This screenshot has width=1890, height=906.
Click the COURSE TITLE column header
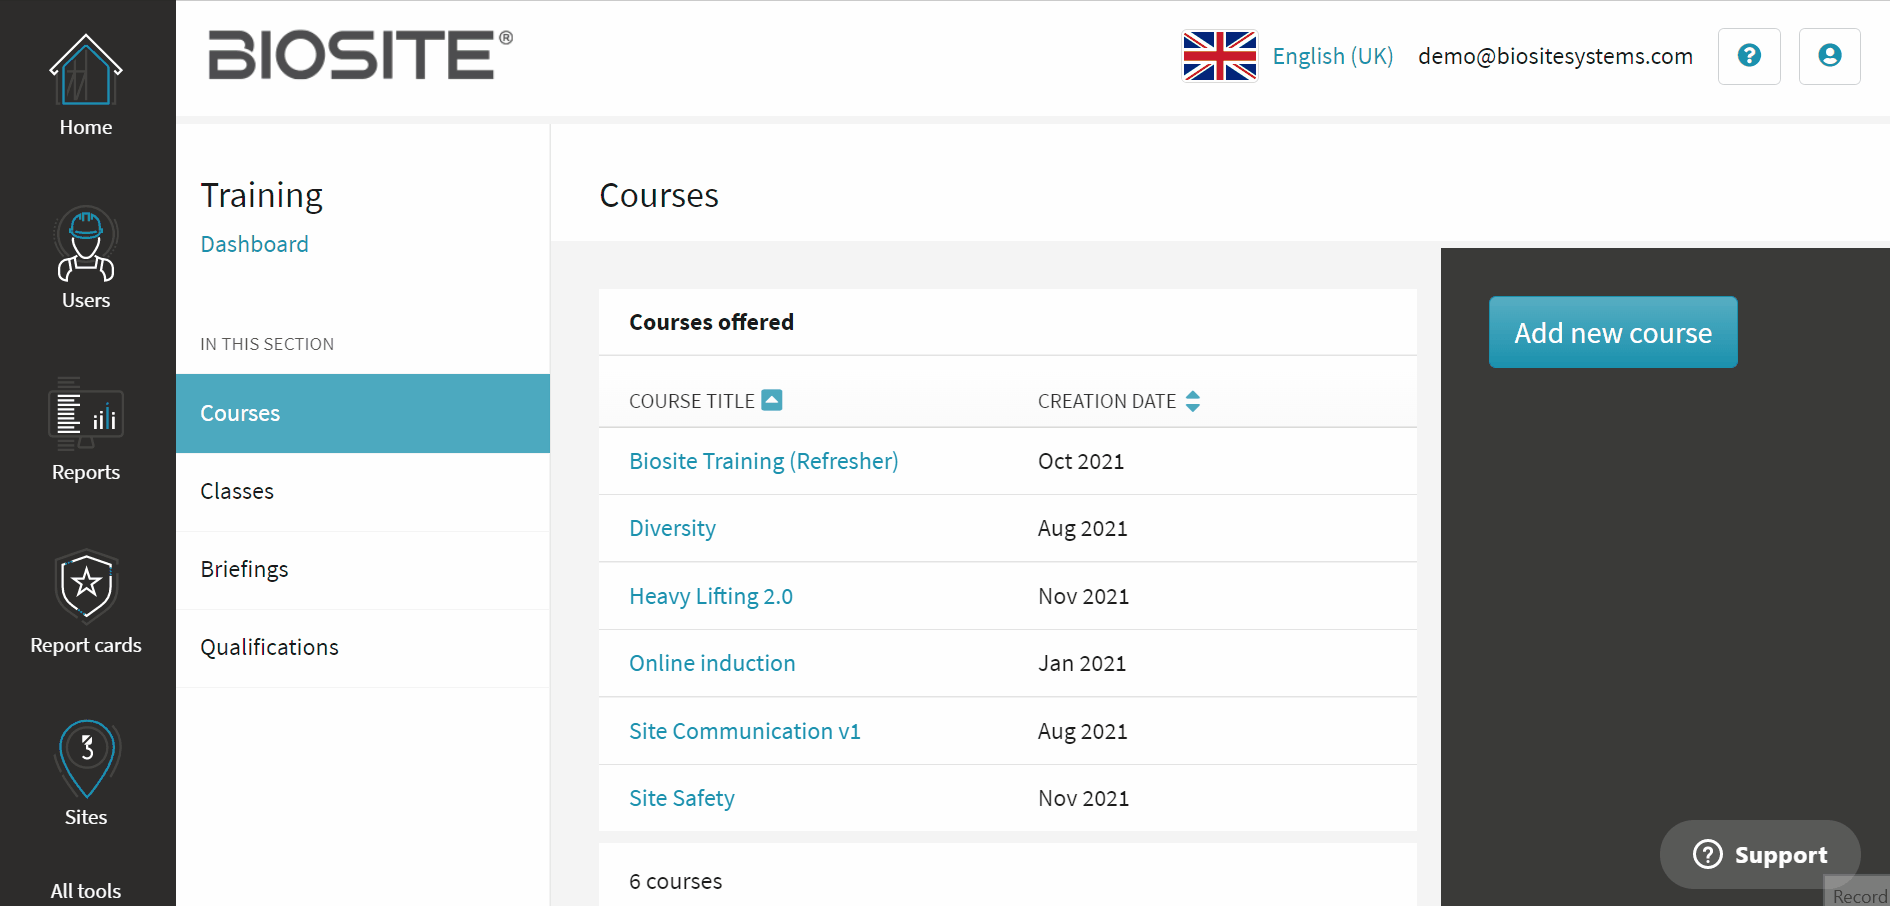(692, 401)
